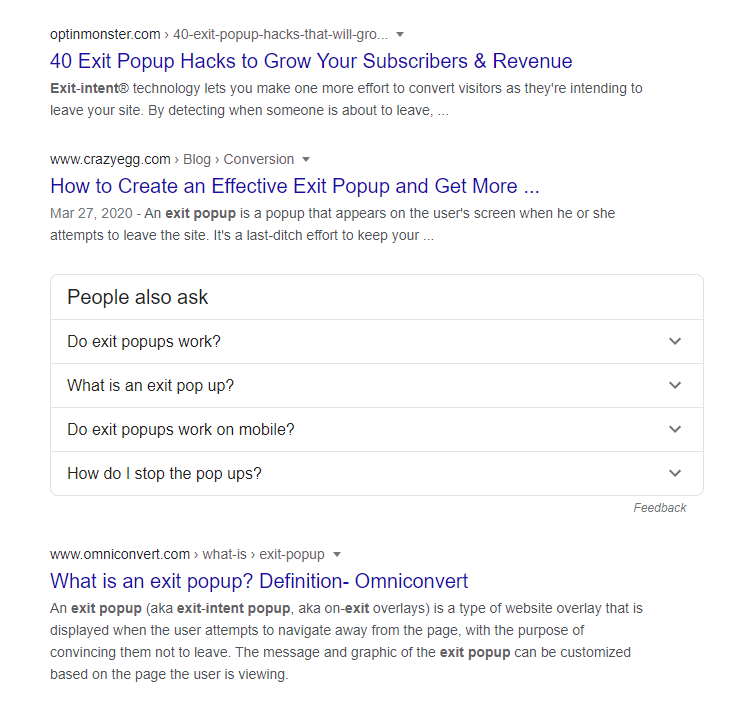The width and height of the screenshot is (746, 702).
Task: Open the dropdown arrow beside omniconvert.com breadcrumb
Action: coord(337,555)
